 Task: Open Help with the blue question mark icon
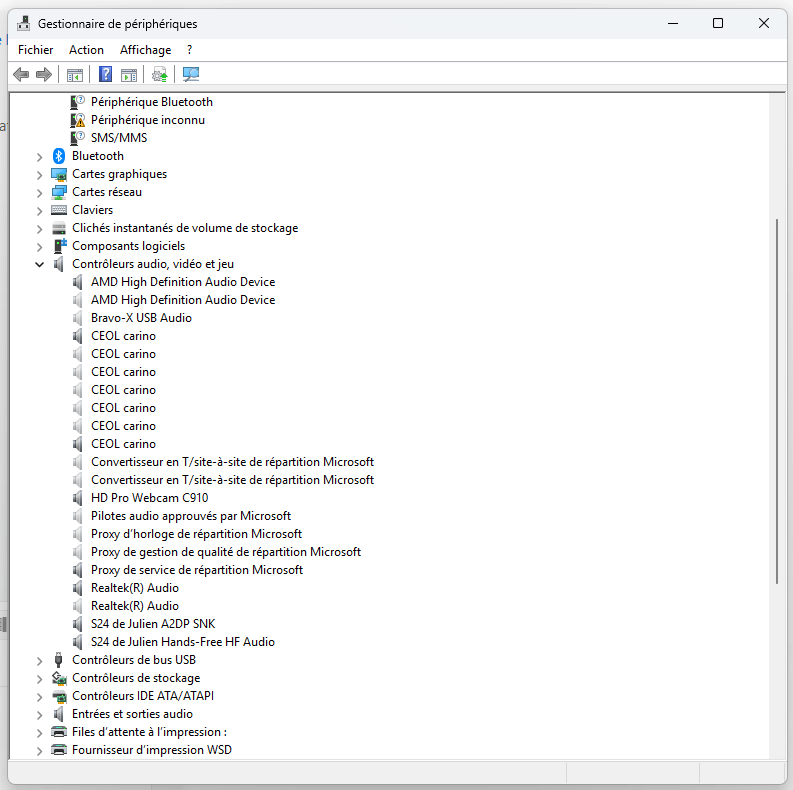pos(105,74)
